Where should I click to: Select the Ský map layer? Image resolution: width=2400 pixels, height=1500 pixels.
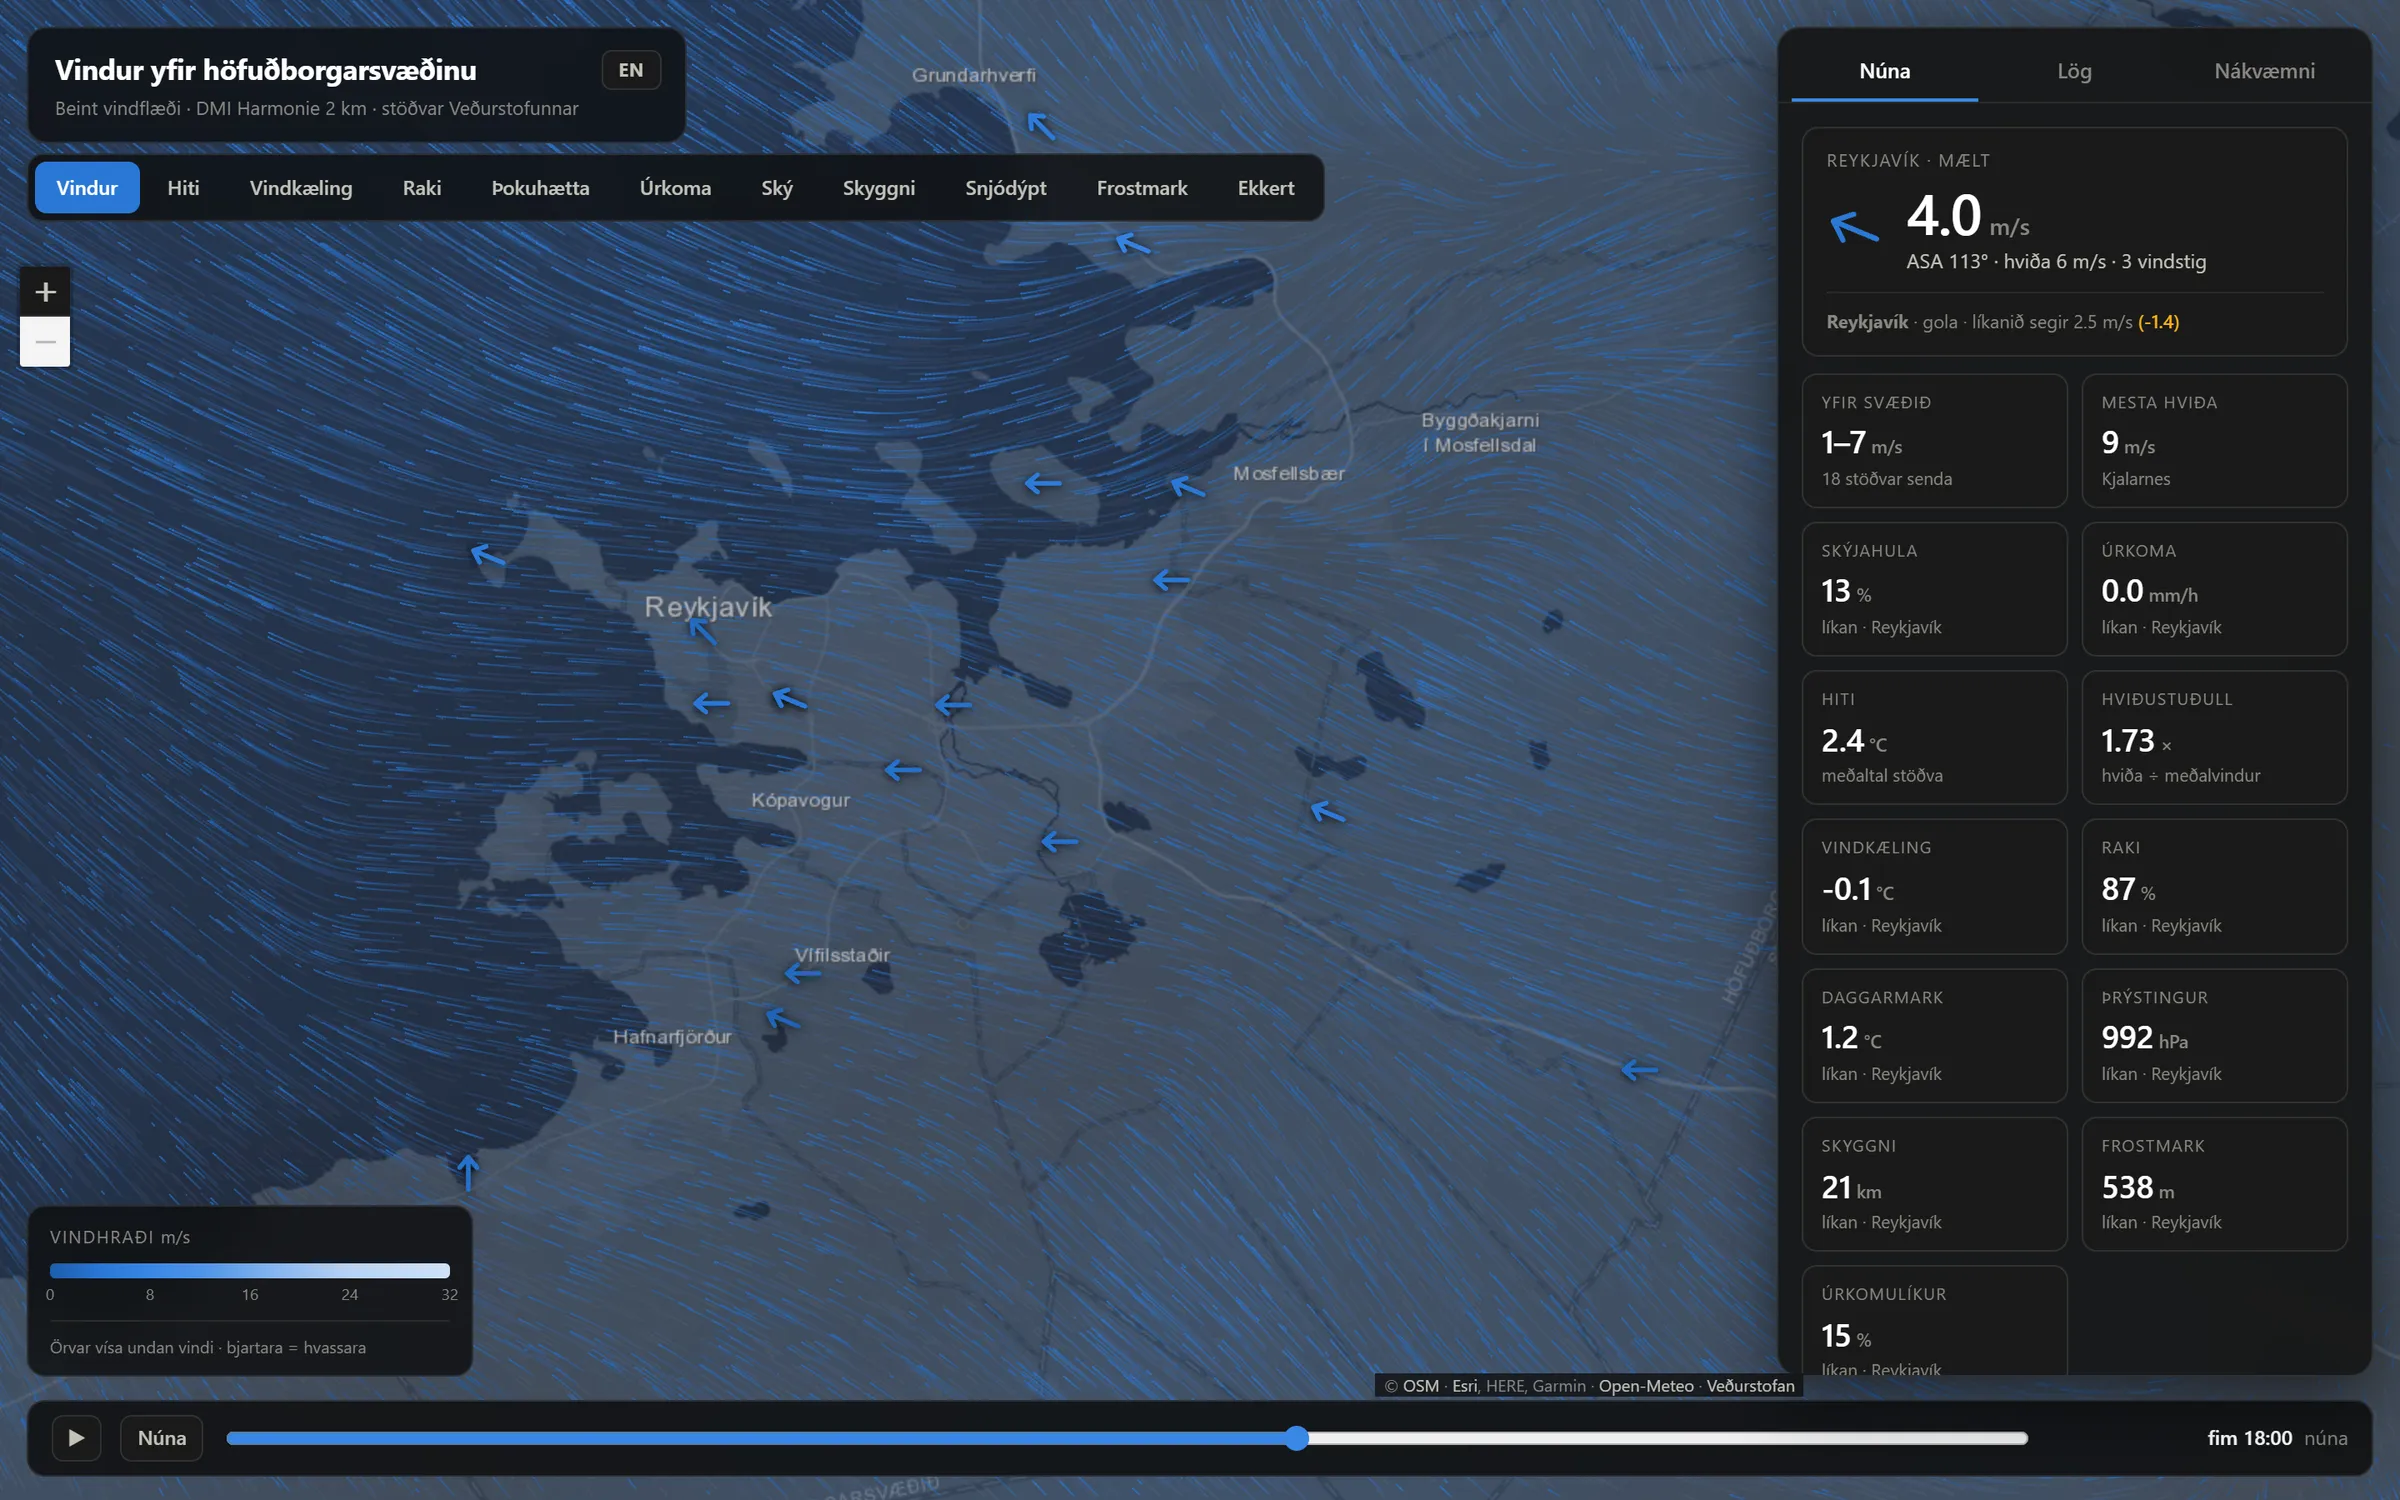click(x=777, y=188)
